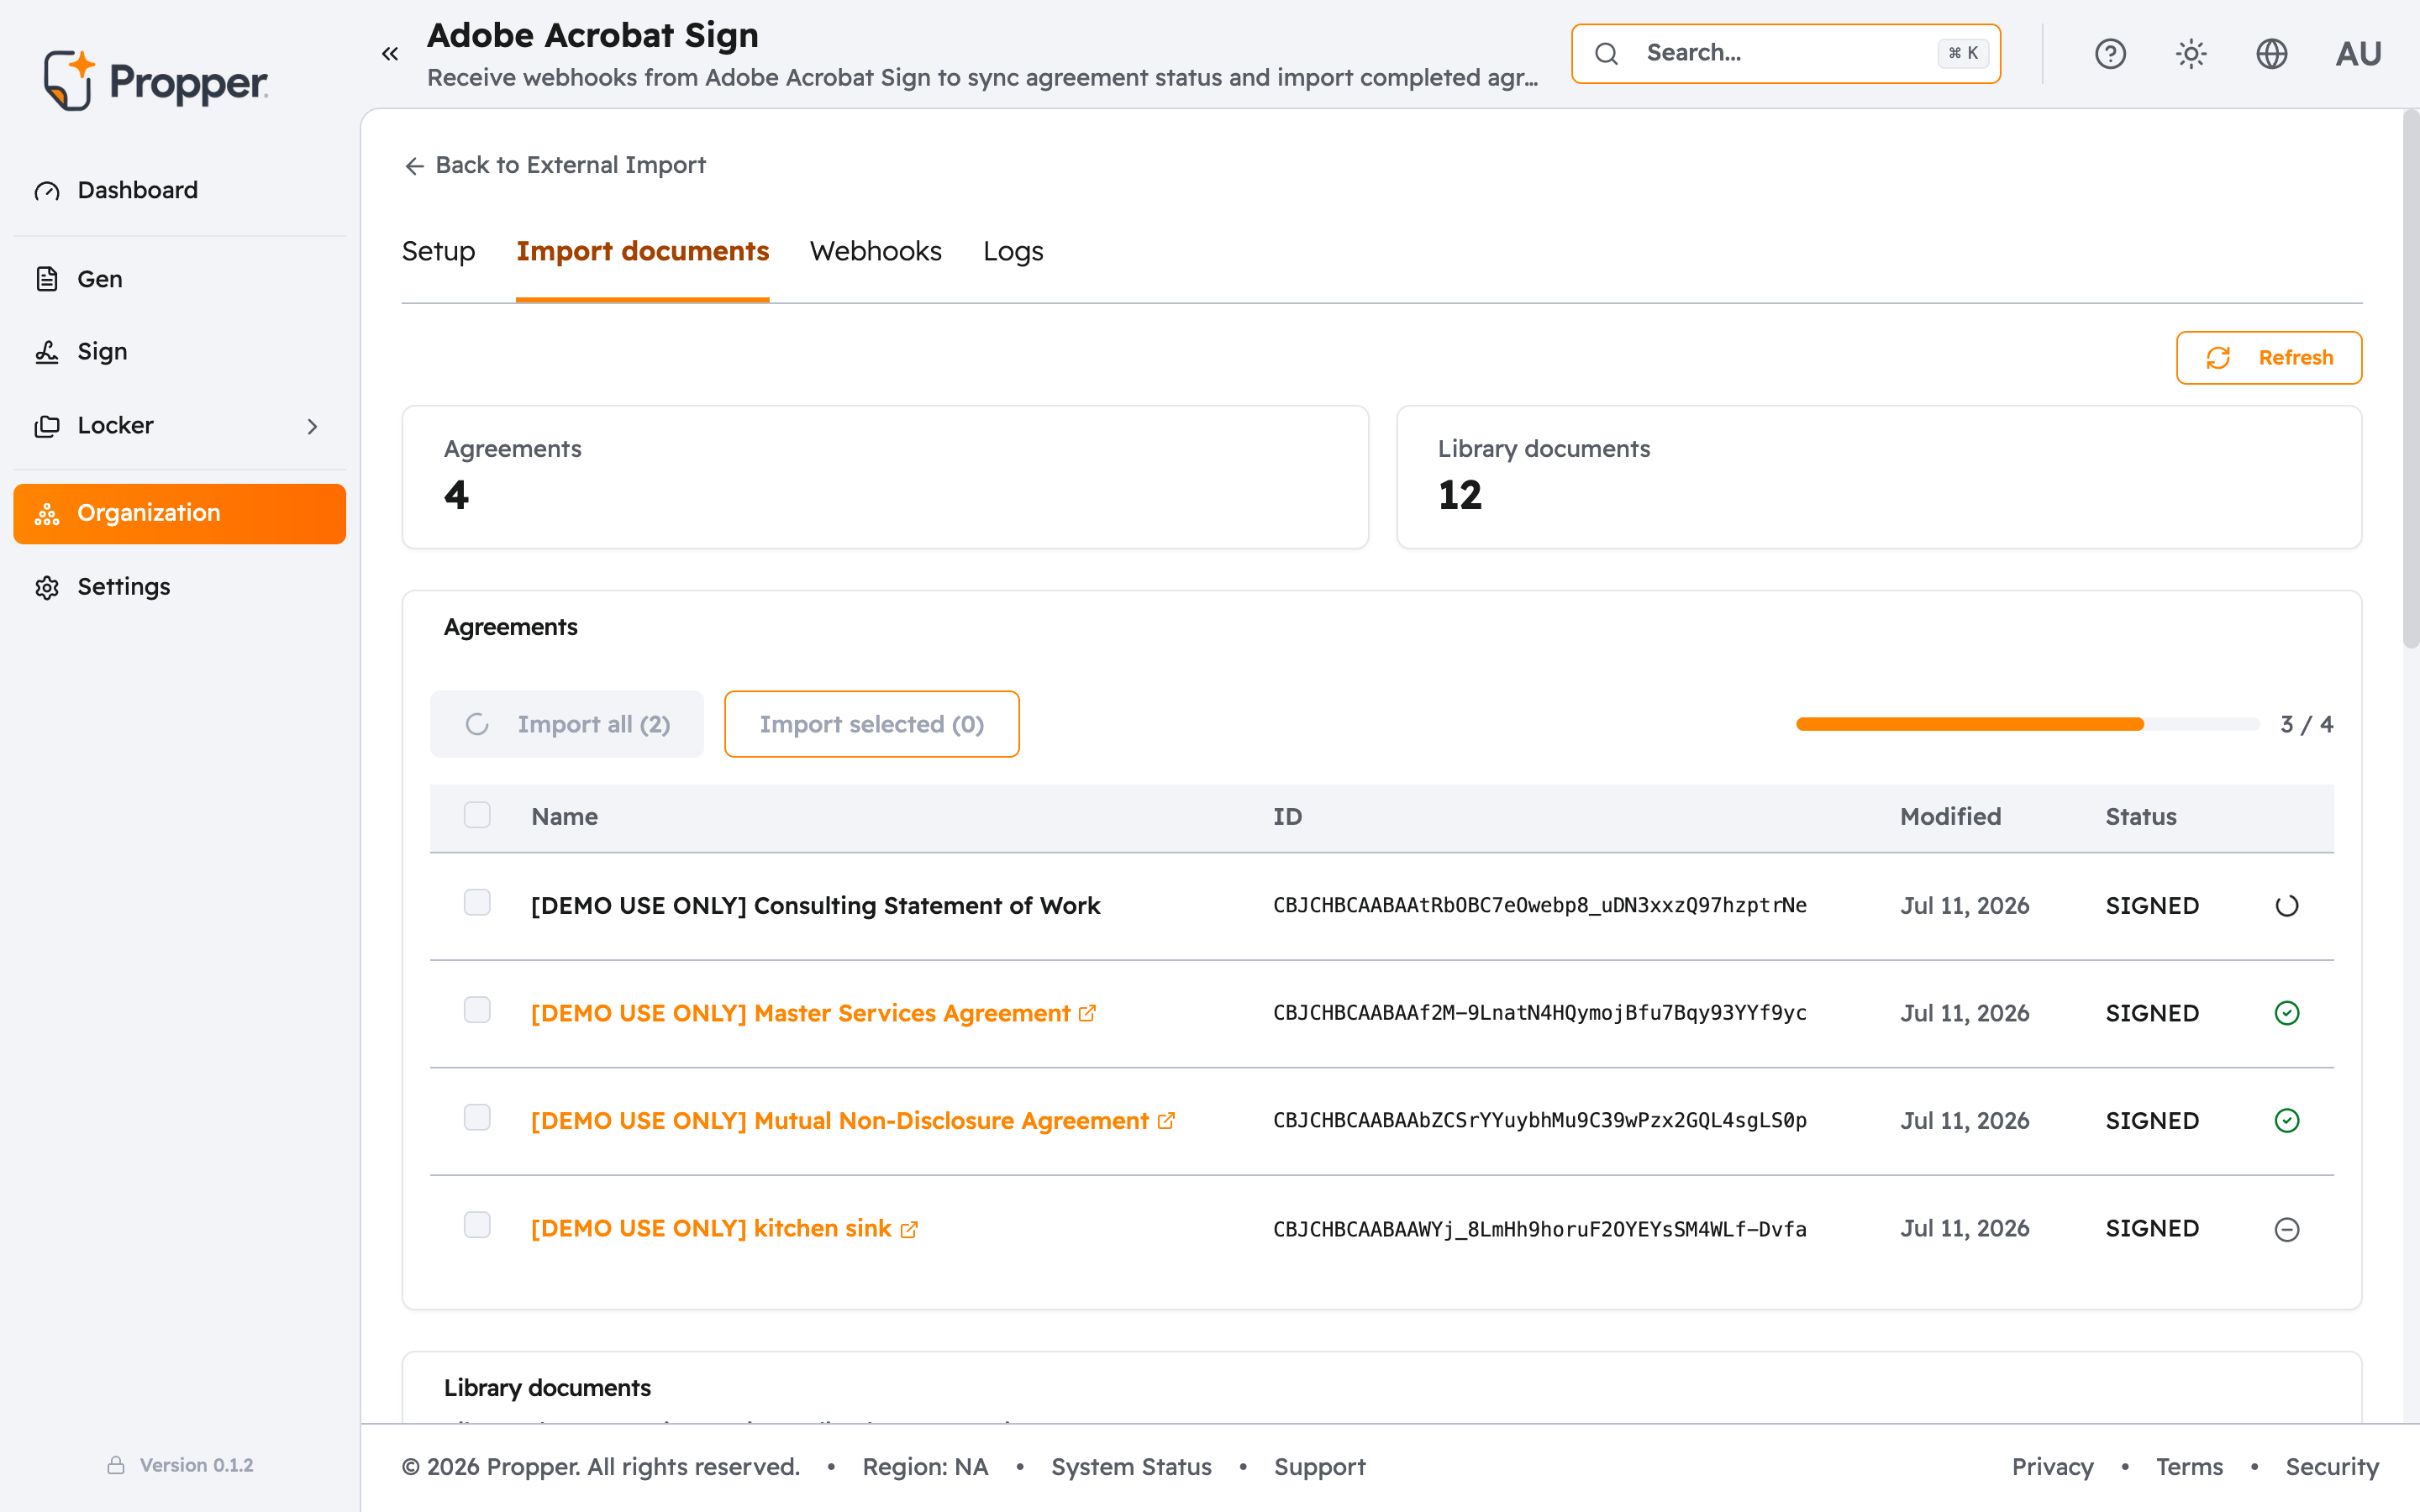
Task: Check the select-all checkbox in table header
Action: 477,815
